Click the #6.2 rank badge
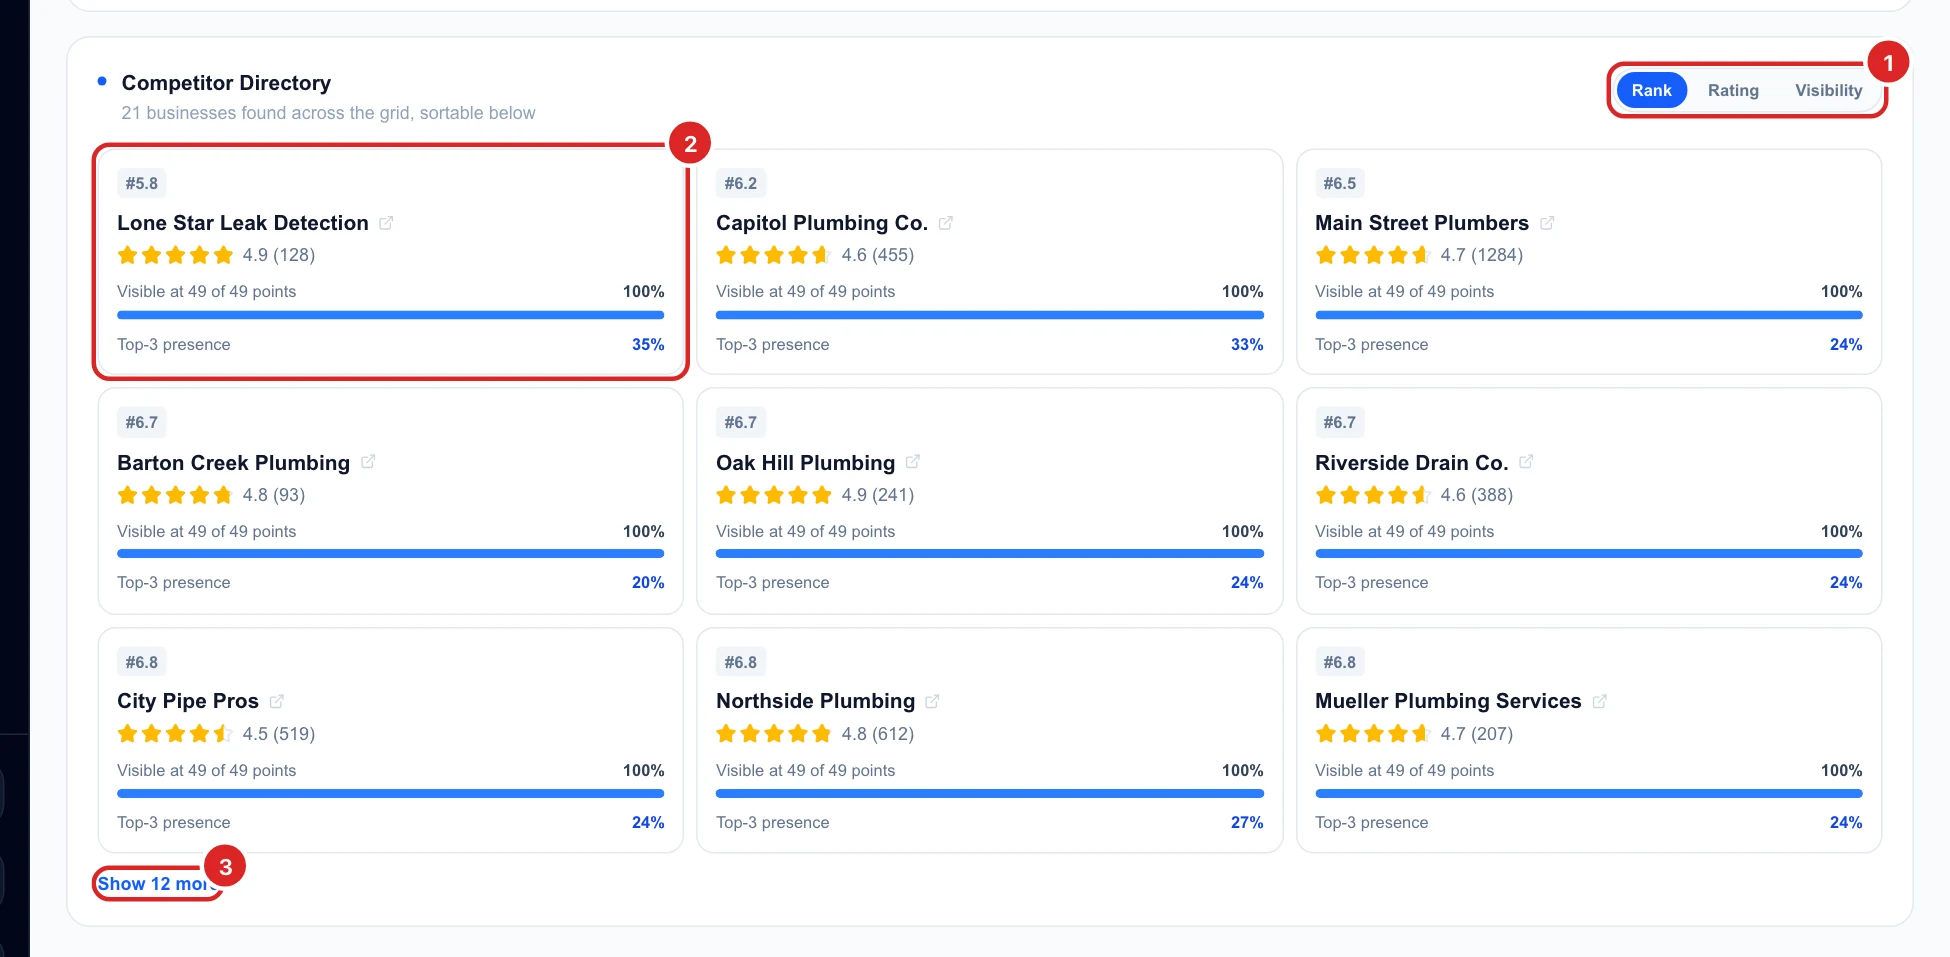 741,183
